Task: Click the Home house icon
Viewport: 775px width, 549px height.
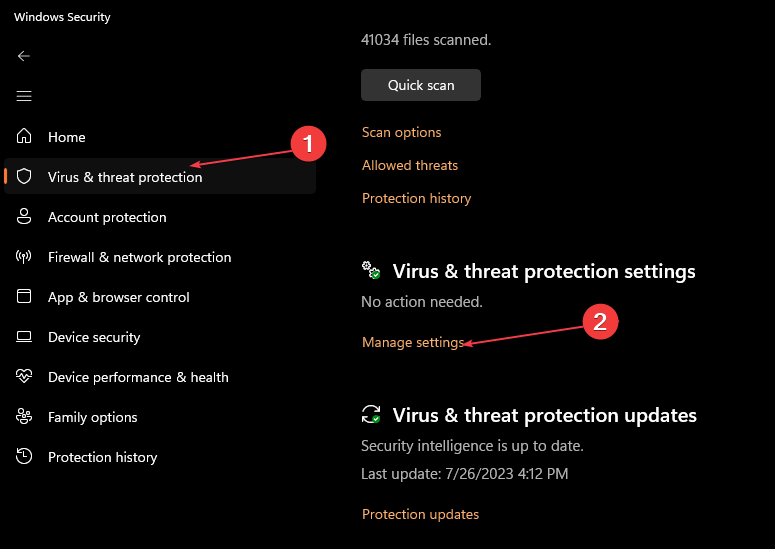Action: pos(24,136)
